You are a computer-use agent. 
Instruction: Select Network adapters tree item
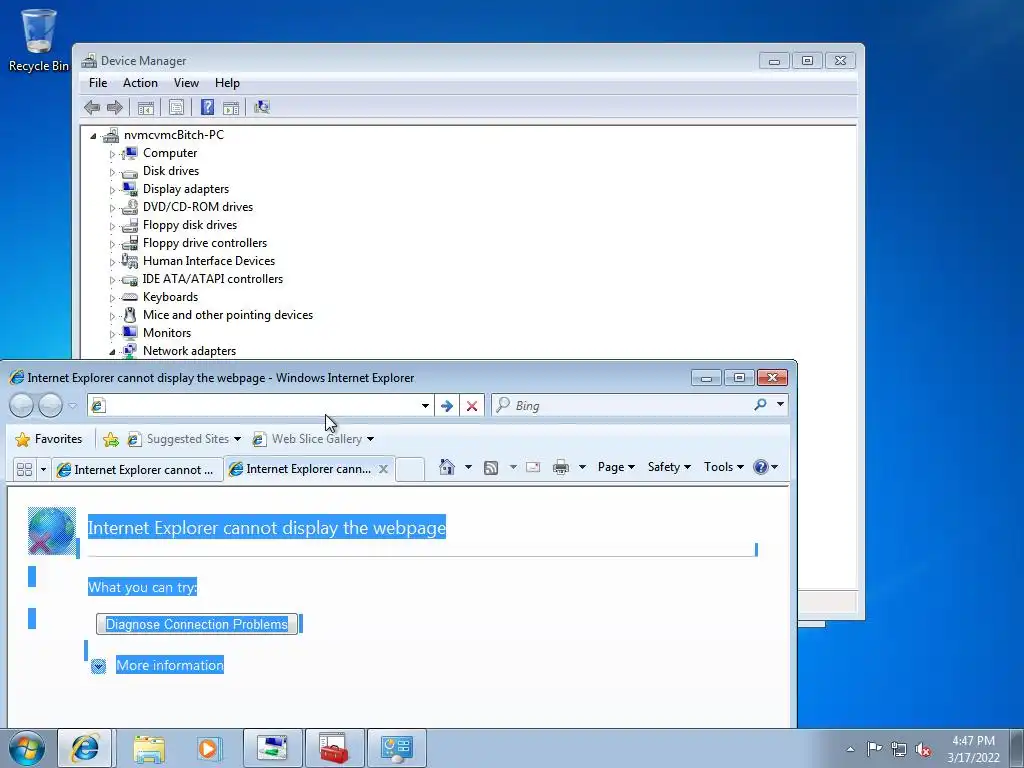[x=189, y=351]
